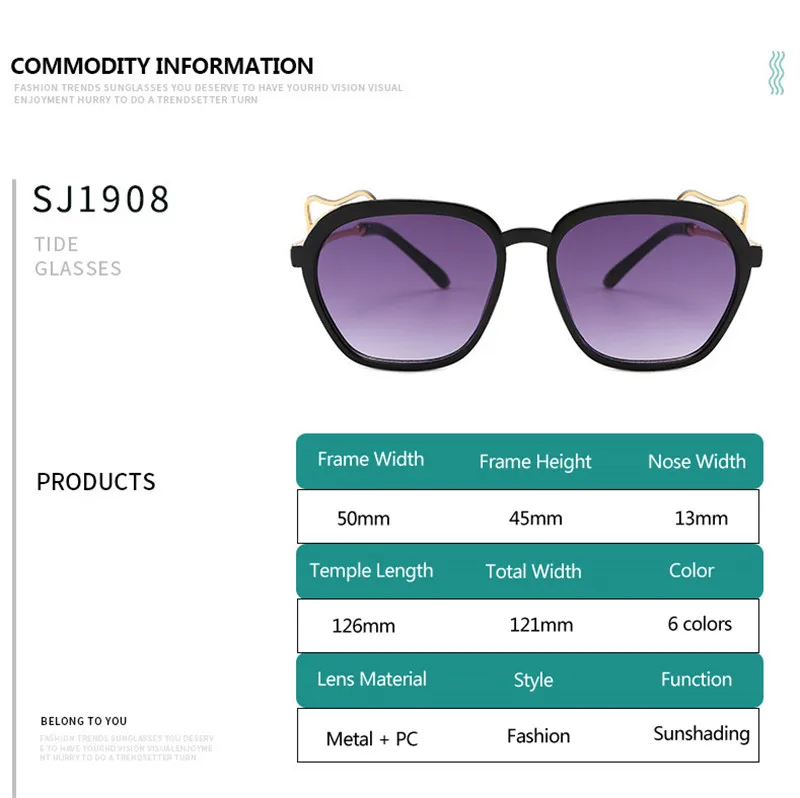Click the Frame Height header cell
Screen dimensions: 800x798
click(x=535, y=462)
